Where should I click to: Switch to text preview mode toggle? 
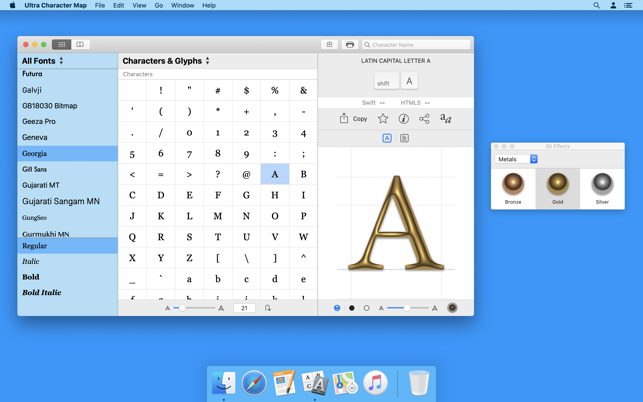pyautogui.click(x=404, y=138)
